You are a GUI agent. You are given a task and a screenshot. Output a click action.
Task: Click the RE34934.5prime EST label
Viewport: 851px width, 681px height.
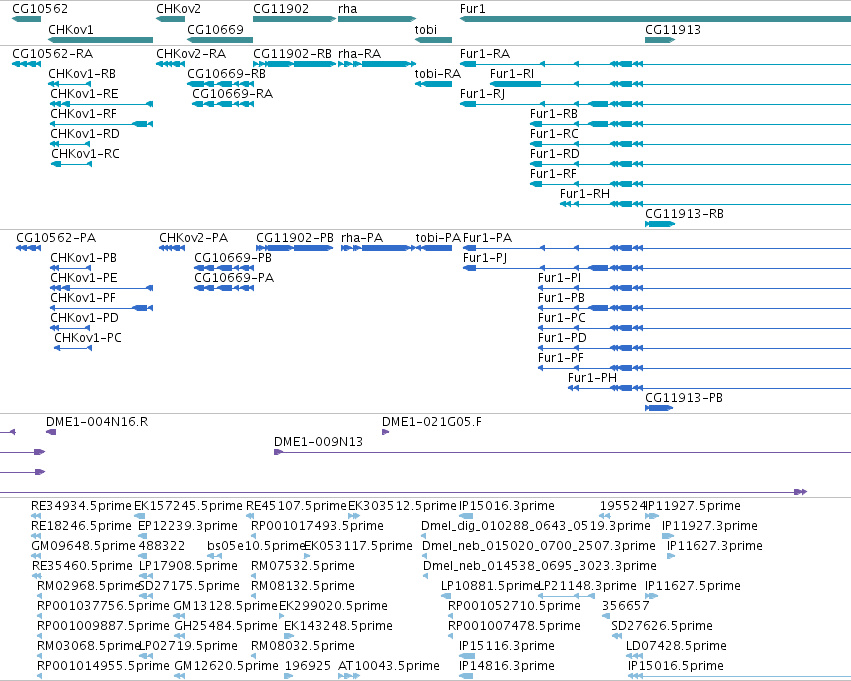[81, 506]
